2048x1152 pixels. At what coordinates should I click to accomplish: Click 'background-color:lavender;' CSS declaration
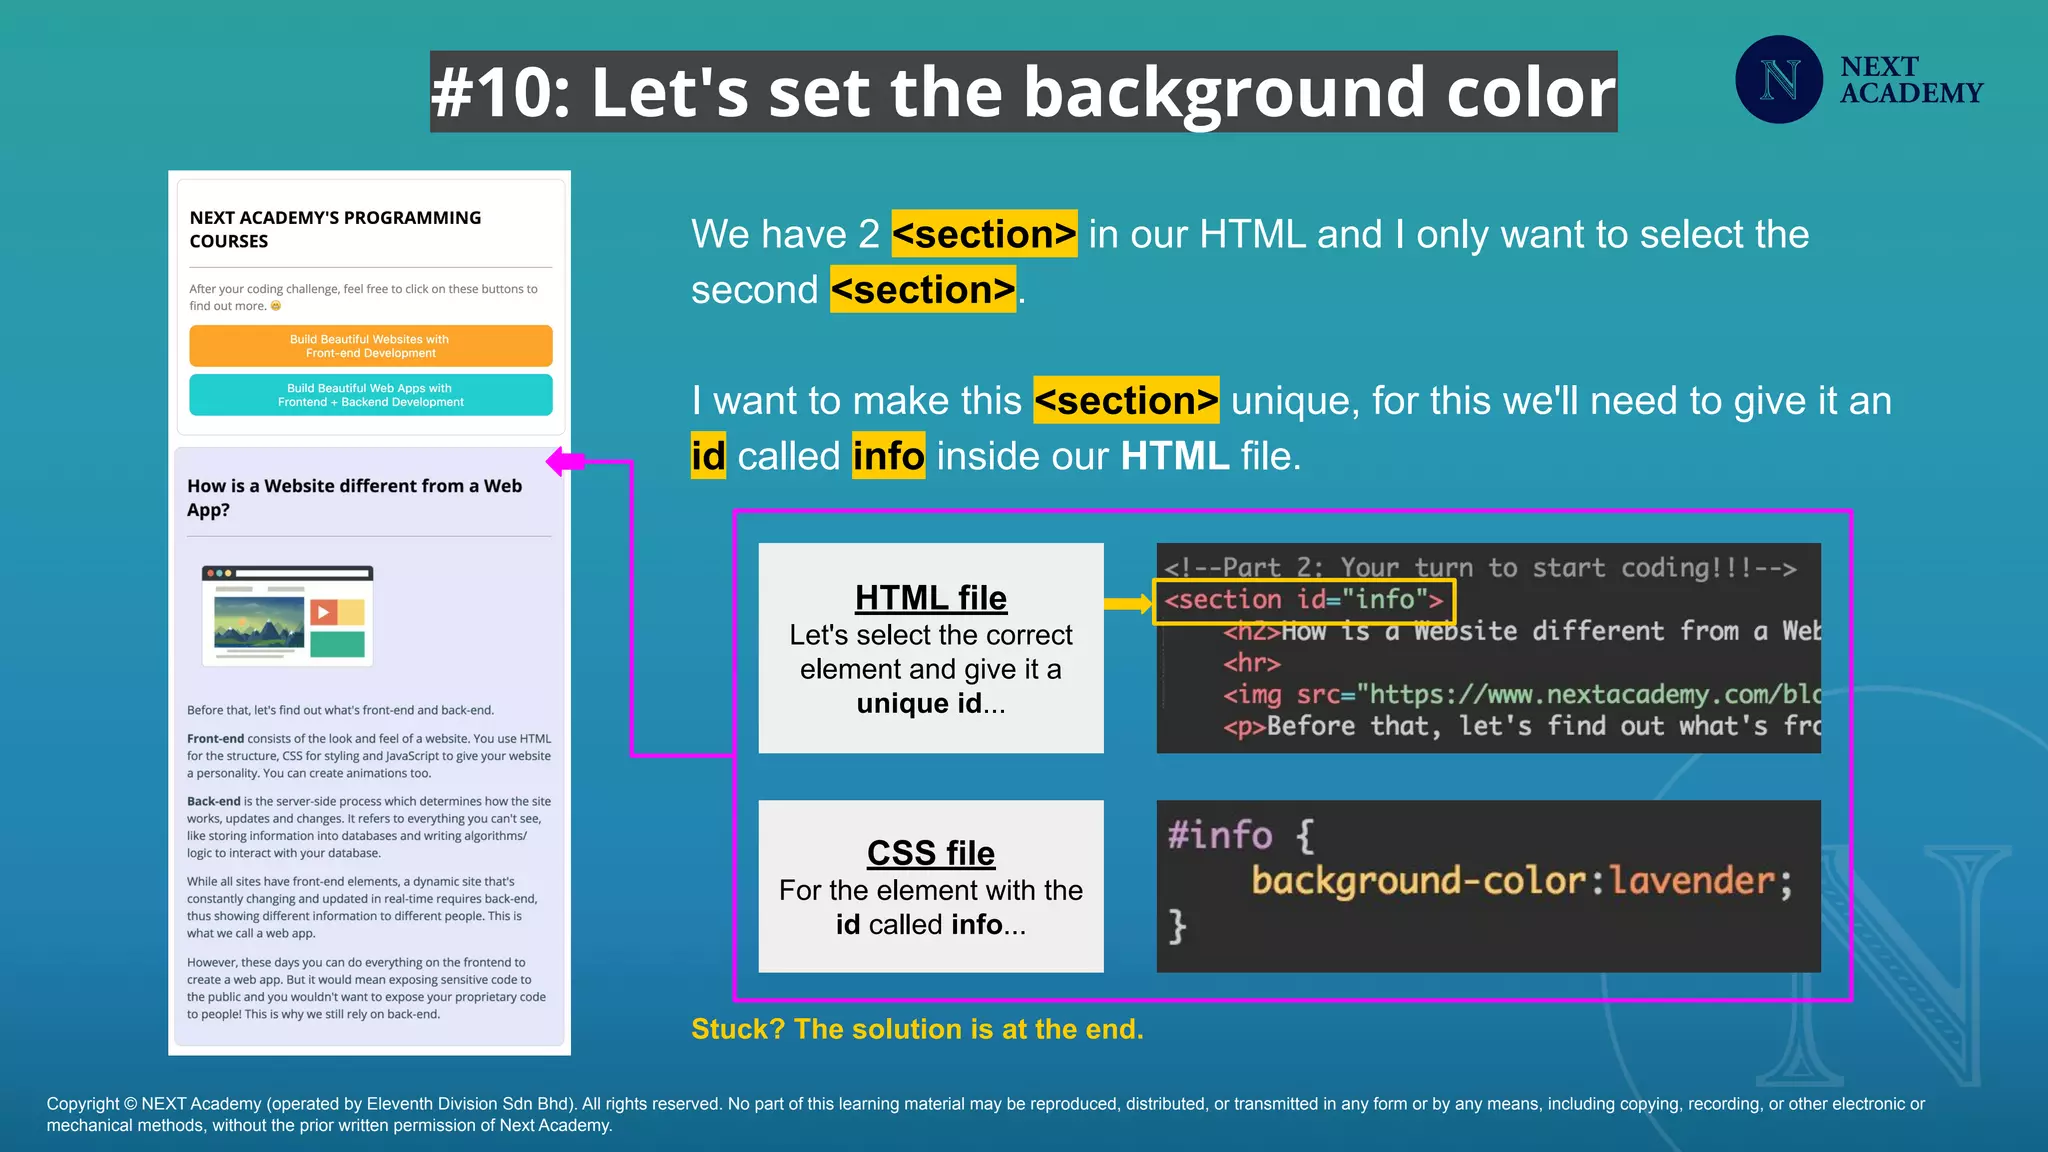click(x=1522, y=881)
